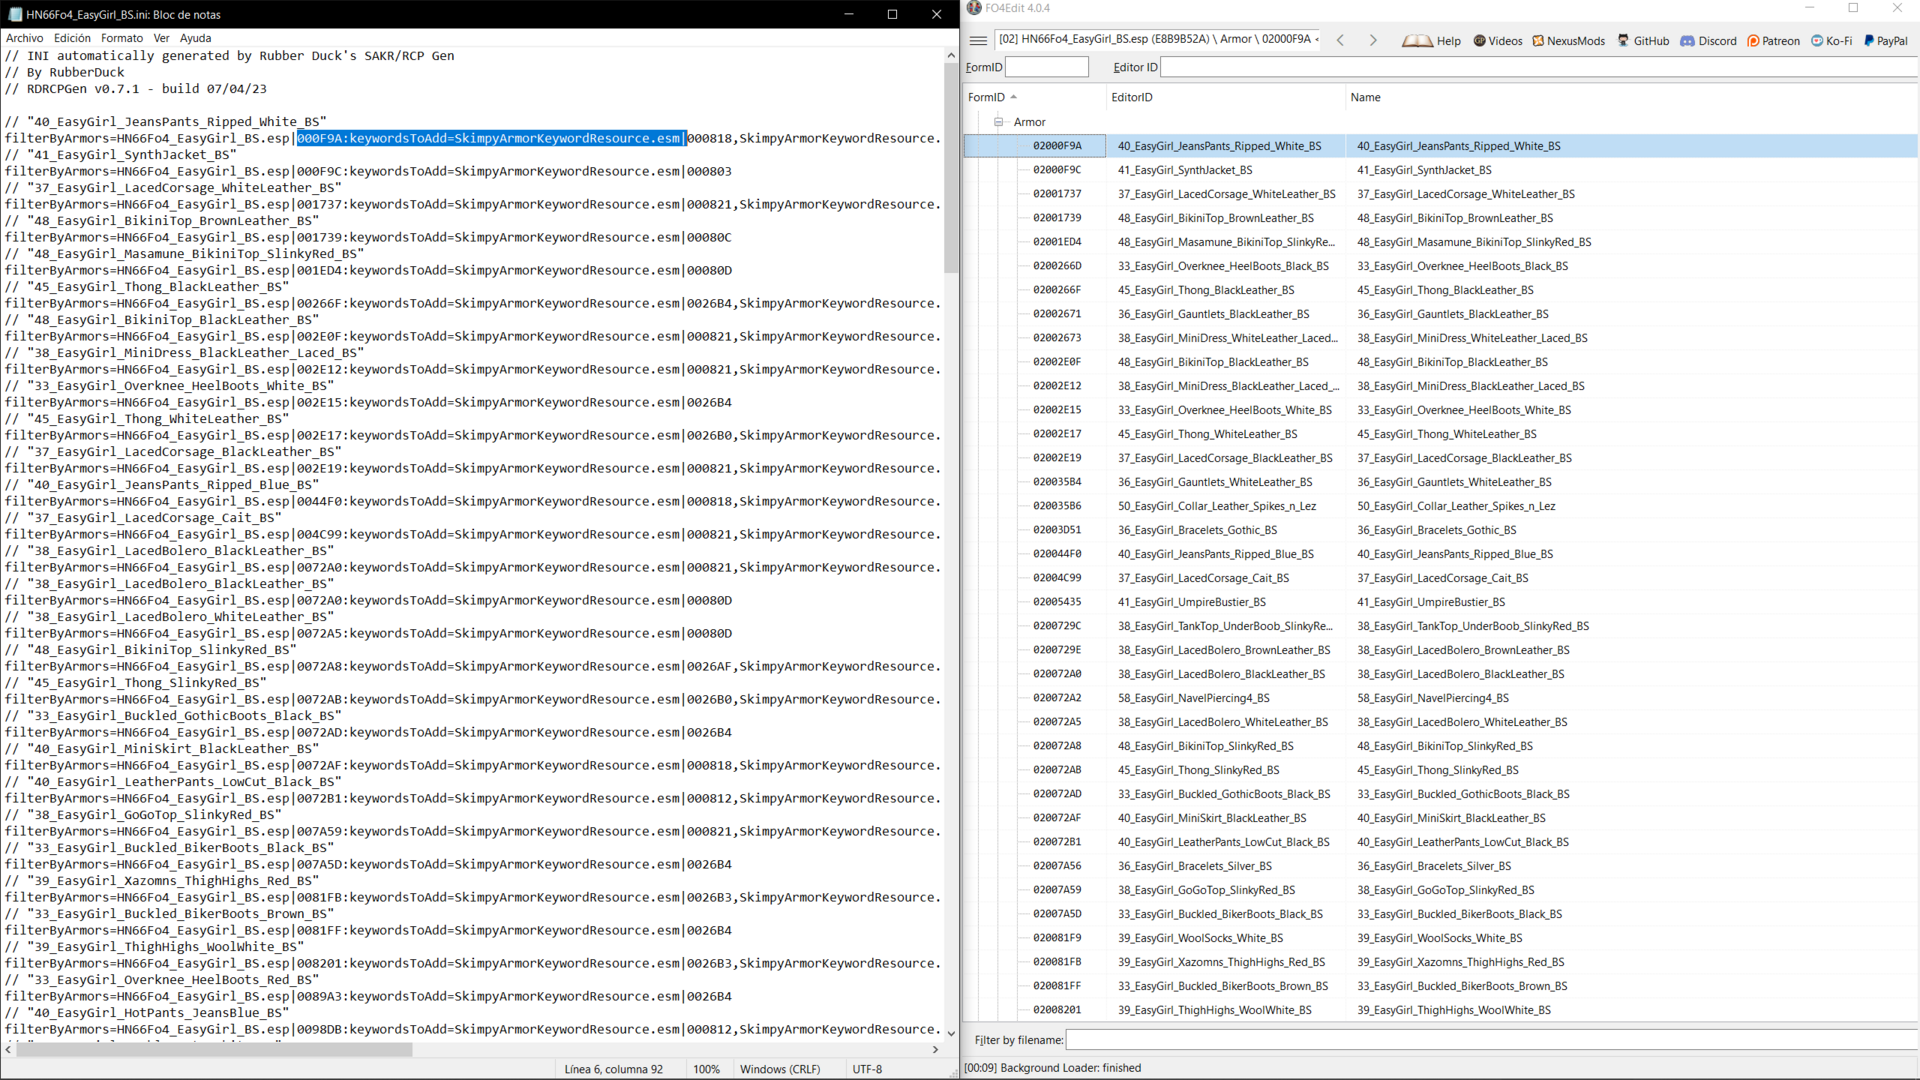The width and height of the screenshot is (1920, 1080).
Task: Click Notepad status UTF-8 encoding entry
Action: pyautogui.click(x=867, y=1069)
